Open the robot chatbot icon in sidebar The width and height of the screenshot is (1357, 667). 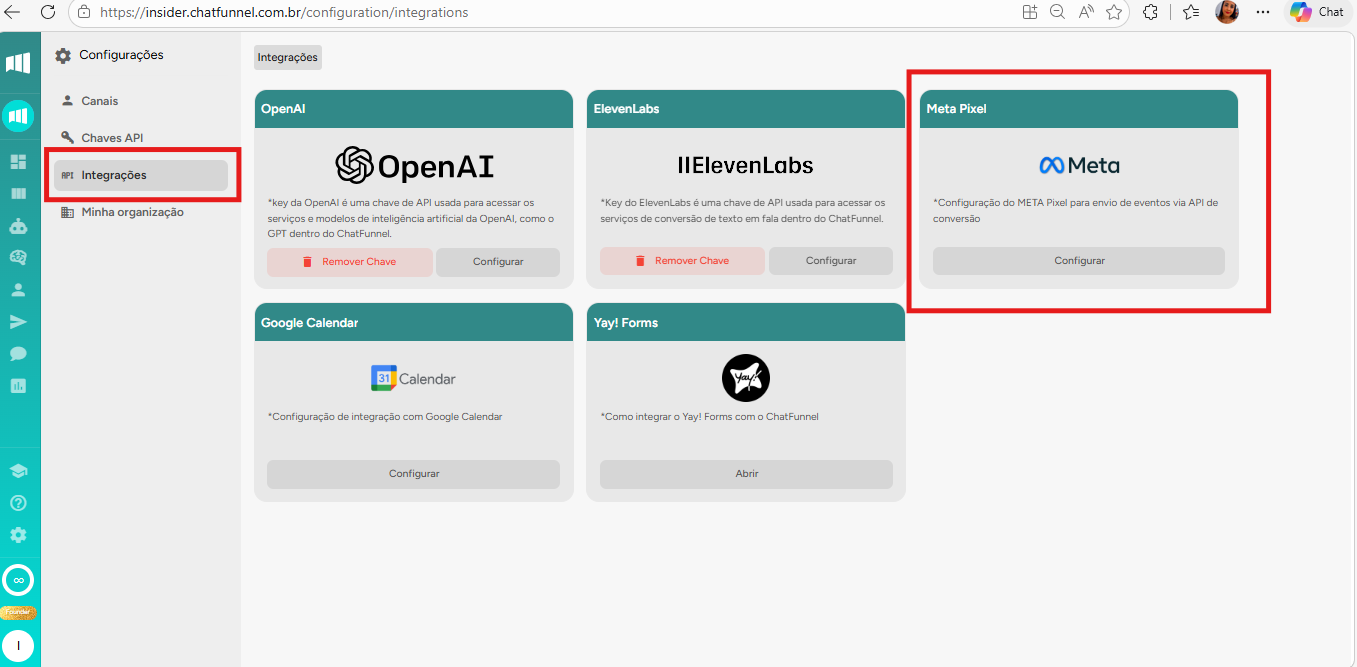pos(18,226)
